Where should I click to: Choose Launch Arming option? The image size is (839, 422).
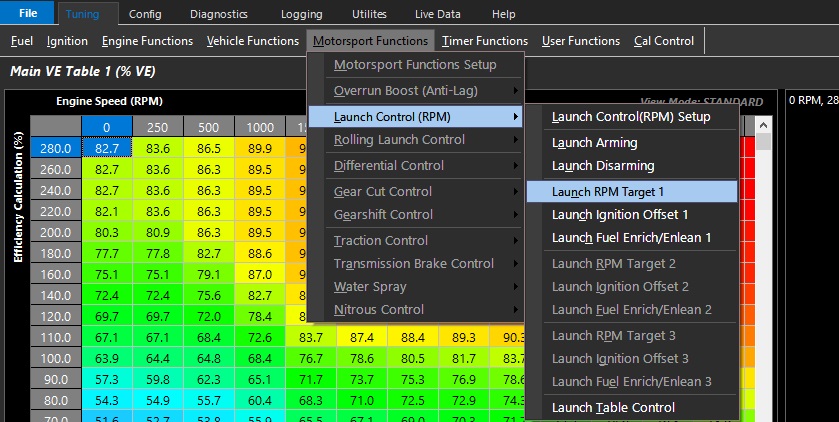pyautogui.click(x=594, y=143)
